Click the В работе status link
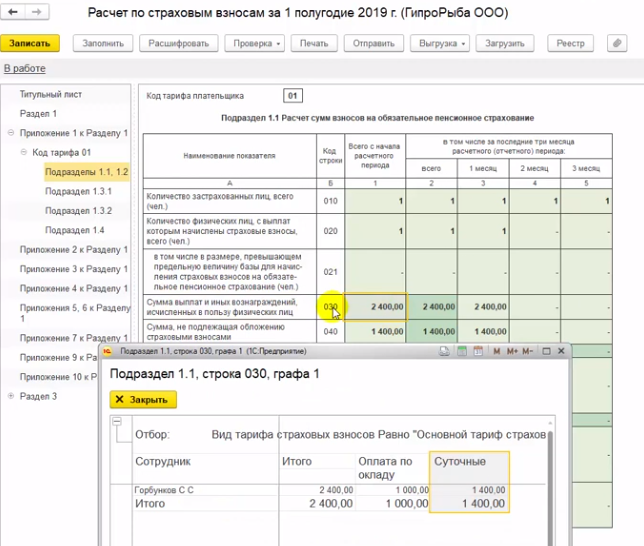644x546 pixels. [x=24, y=68]
